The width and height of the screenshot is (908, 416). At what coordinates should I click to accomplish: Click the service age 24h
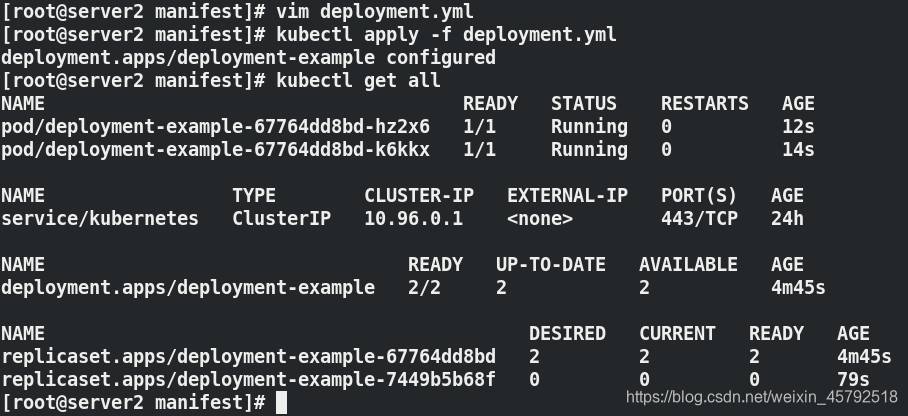pyautogui.click(x=787, y=219)
